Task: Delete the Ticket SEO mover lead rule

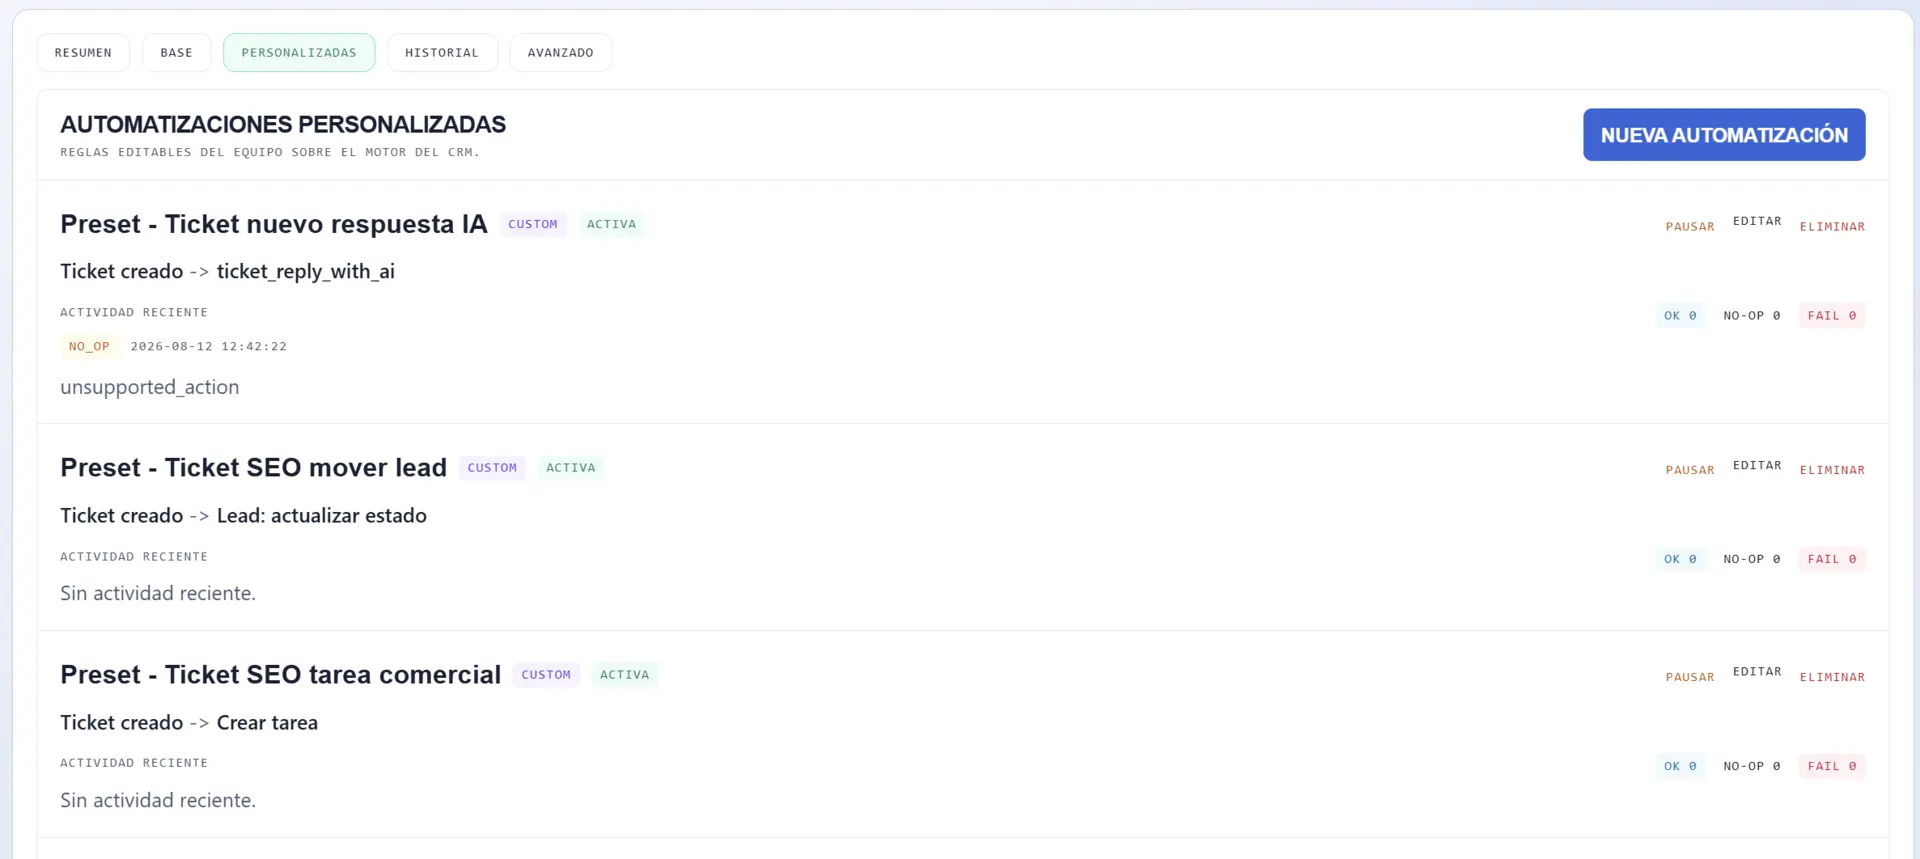Action: point(1832,470)
